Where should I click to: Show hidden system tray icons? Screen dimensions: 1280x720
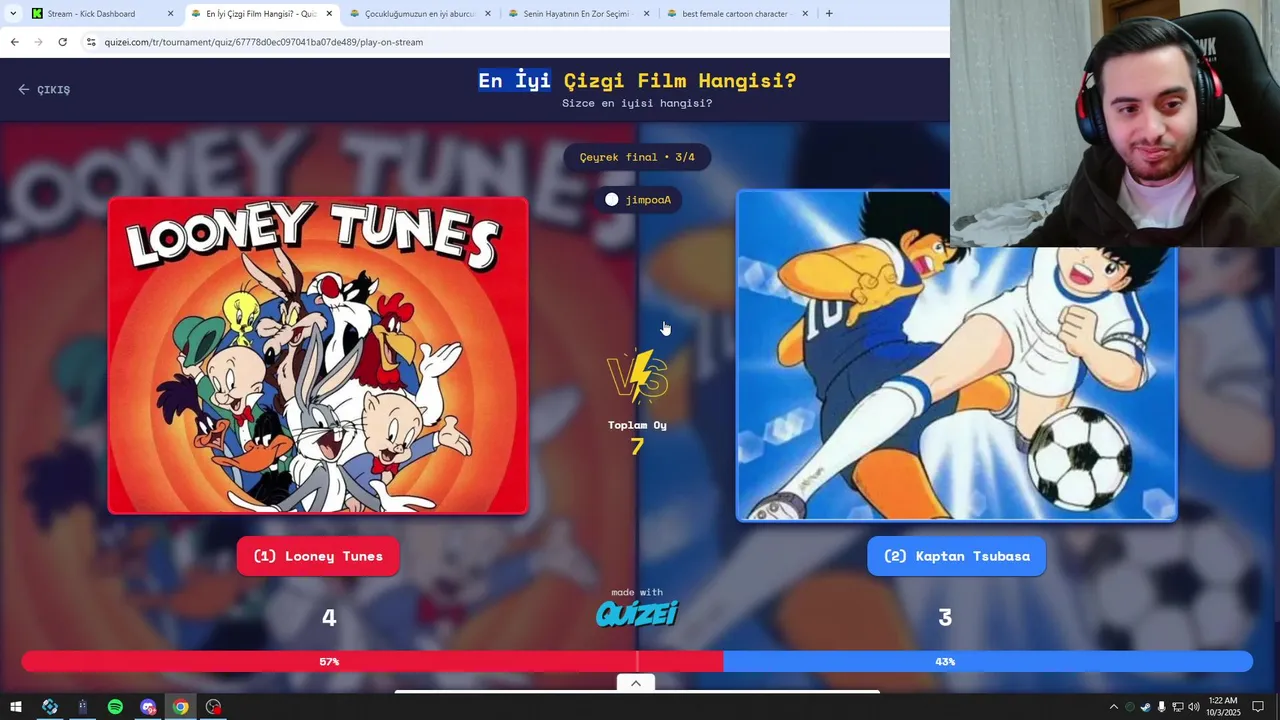pos(1113,707)
